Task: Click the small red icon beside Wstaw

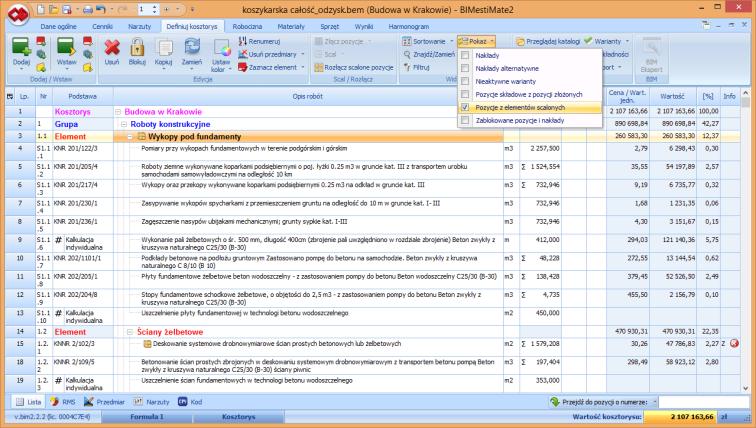Action: 87,41
